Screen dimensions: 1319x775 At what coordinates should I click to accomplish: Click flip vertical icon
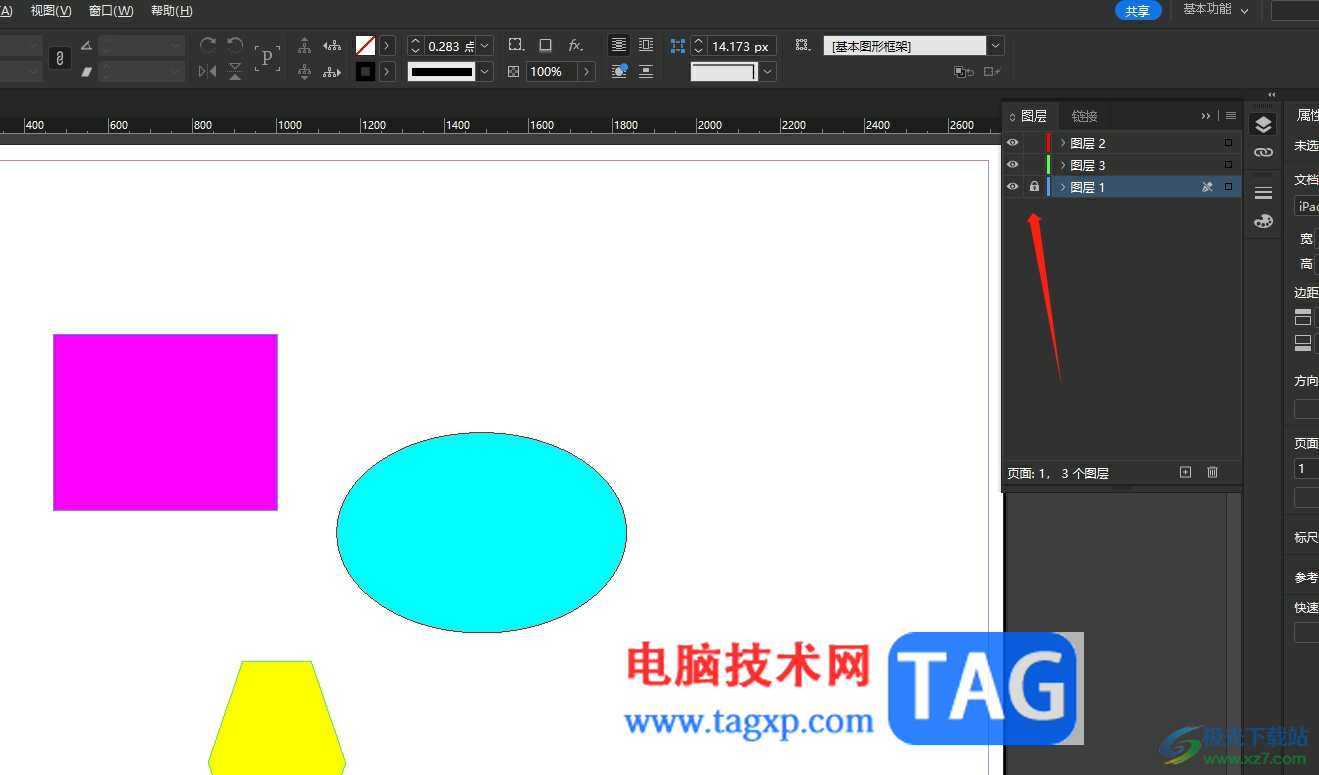pos(235,71)
